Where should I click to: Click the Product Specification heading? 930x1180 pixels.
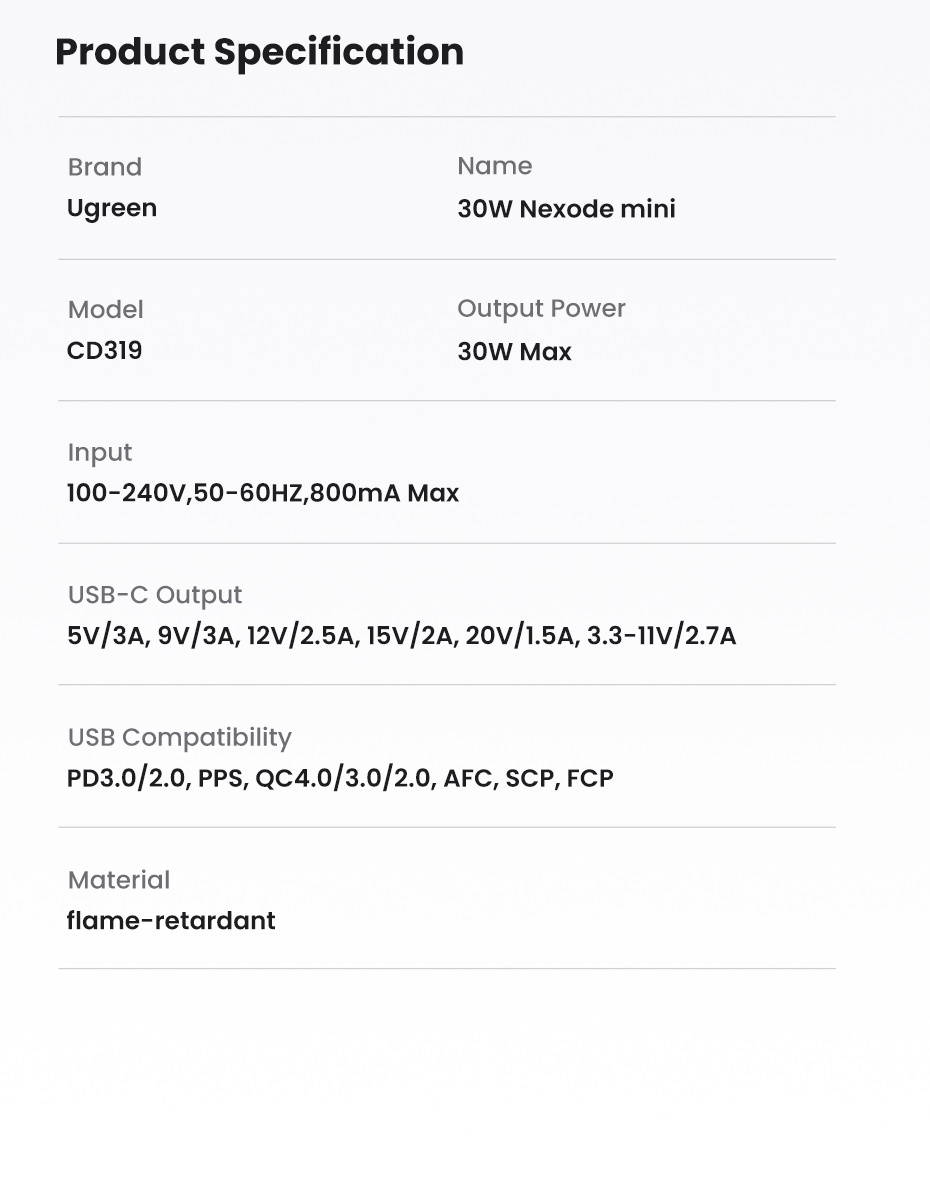[259, 52]
